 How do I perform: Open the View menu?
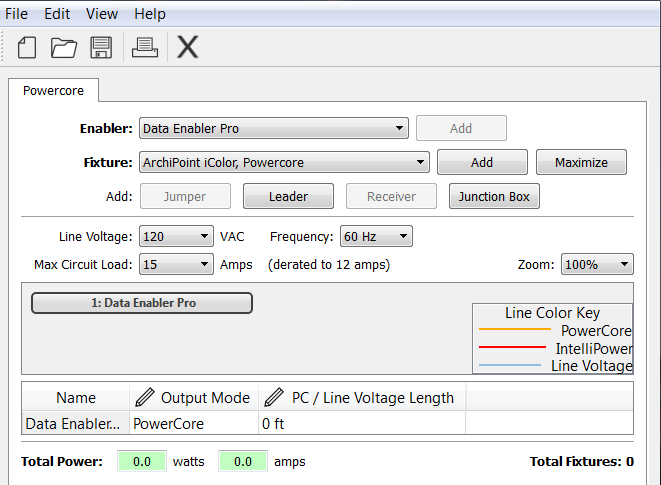click(x=101, y=14)
